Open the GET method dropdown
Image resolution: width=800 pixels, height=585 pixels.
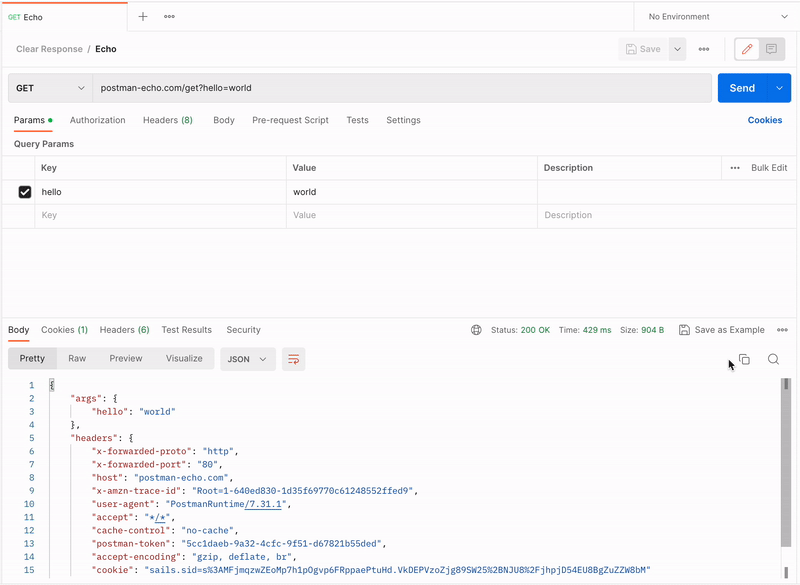[50, 88]
